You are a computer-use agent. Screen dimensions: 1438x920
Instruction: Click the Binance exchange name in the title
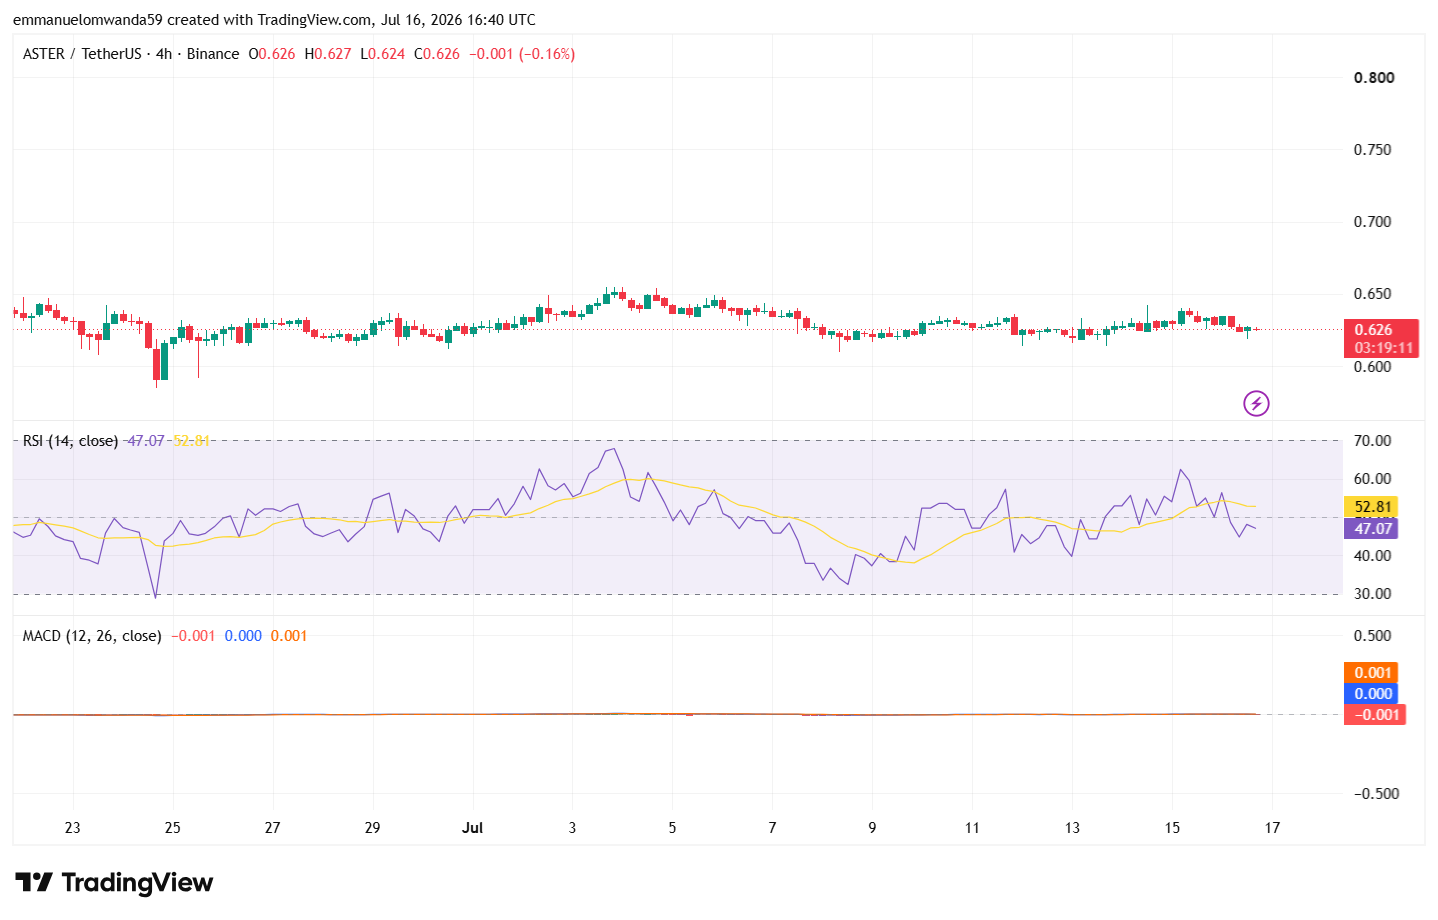[213, 54]
